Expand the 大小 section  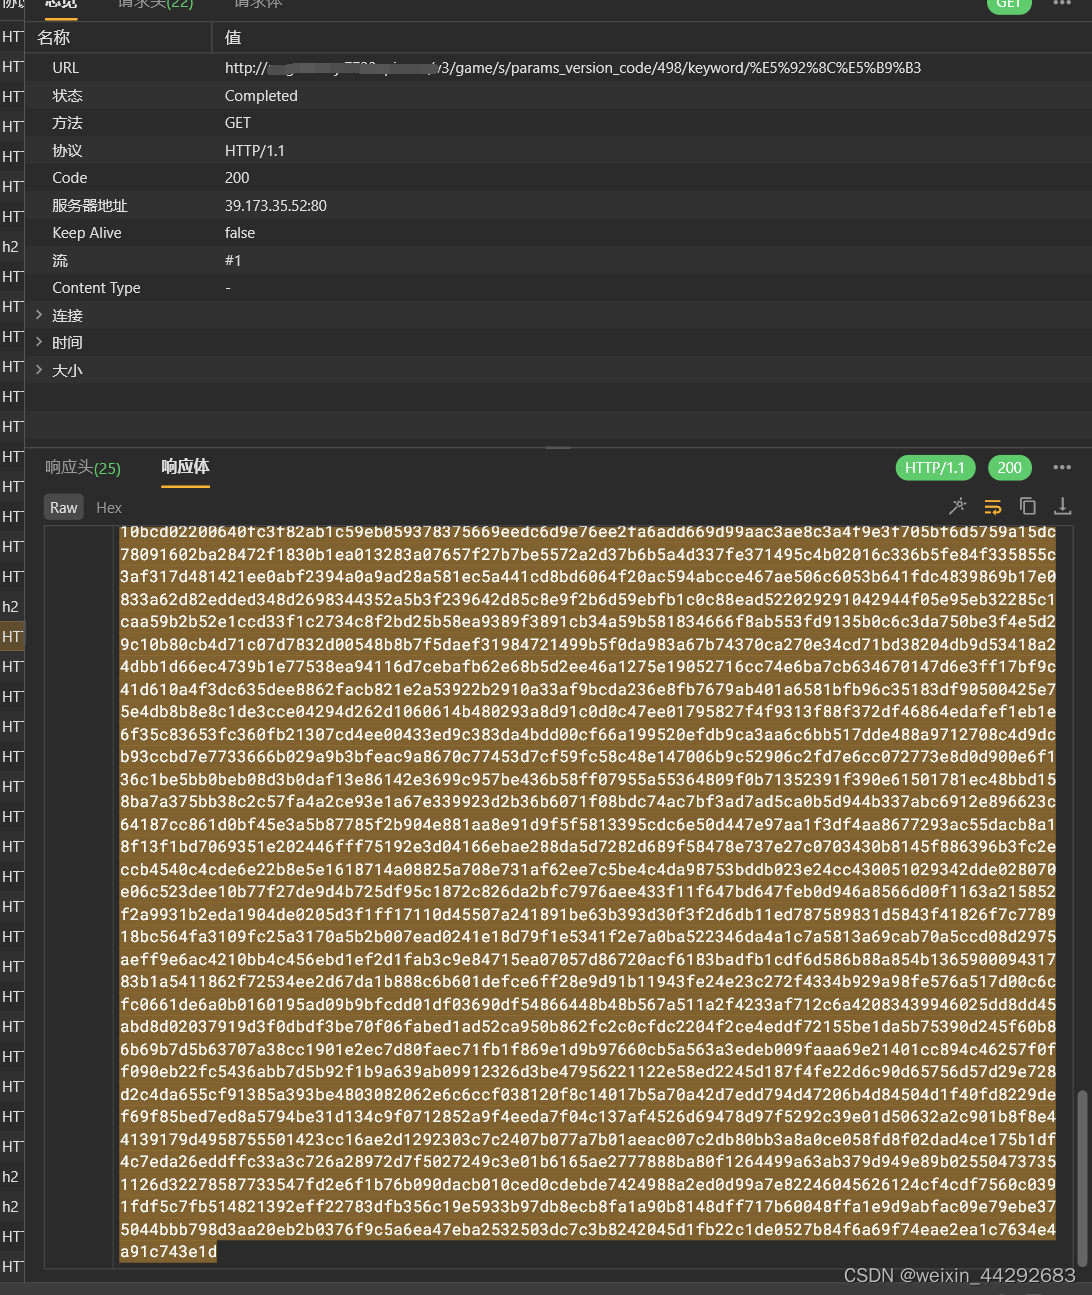[x=39, y=370]
